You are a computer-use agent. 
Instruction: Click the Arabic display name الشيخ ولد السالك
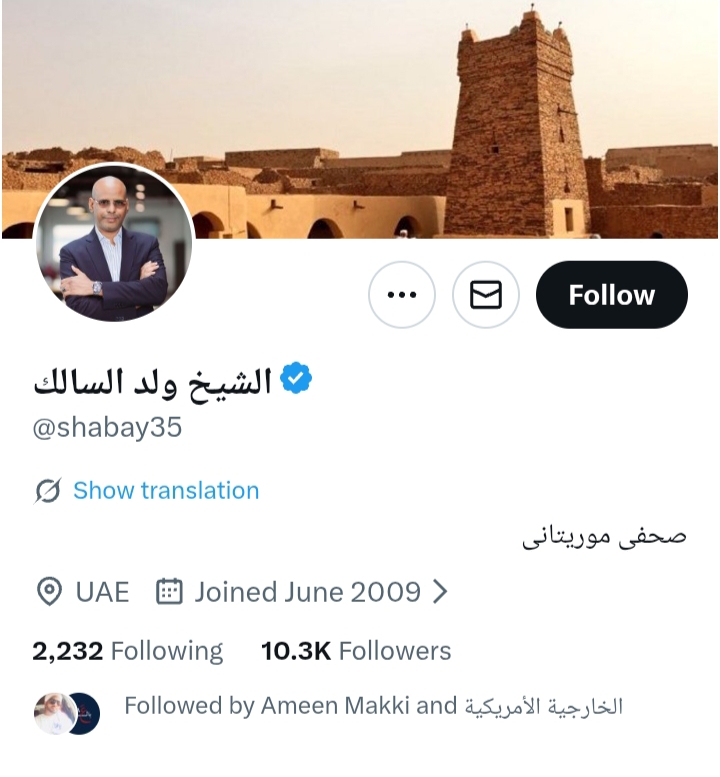click(152, 380)
